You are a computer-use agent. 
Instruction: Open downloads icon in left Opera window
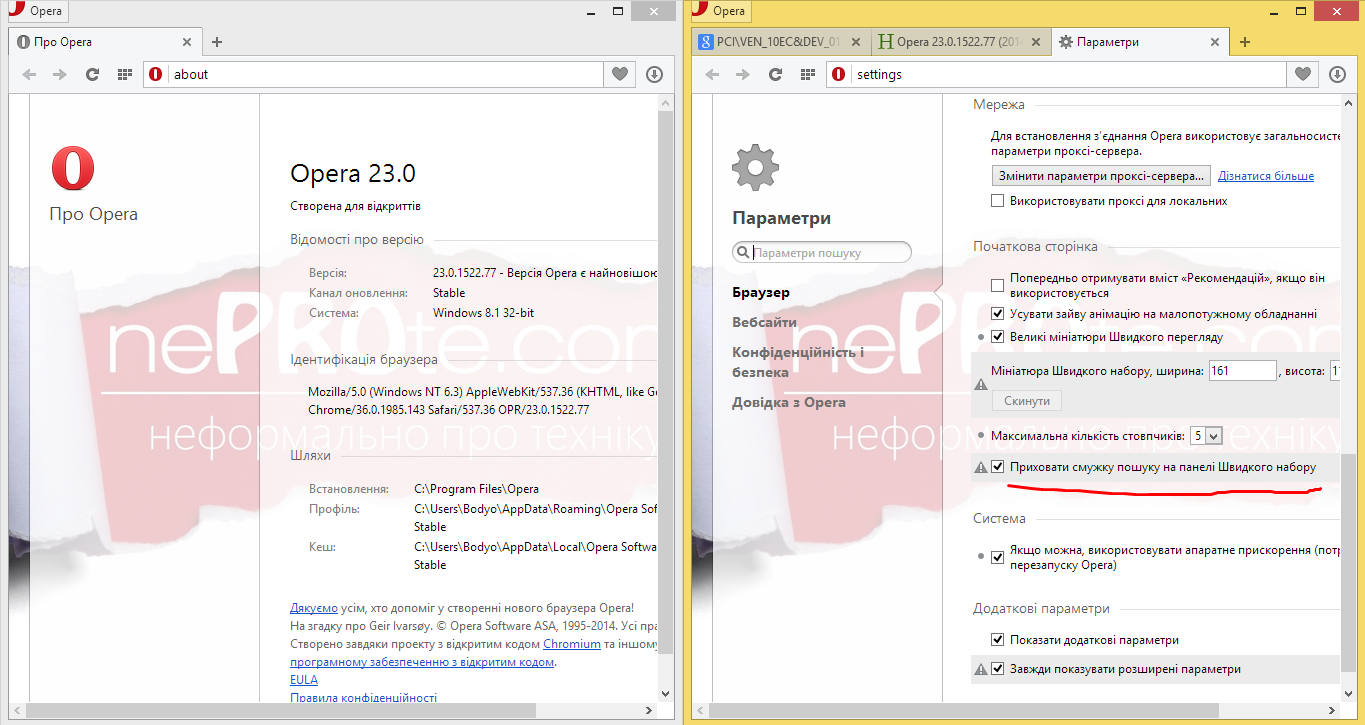[x=654, y=74]
